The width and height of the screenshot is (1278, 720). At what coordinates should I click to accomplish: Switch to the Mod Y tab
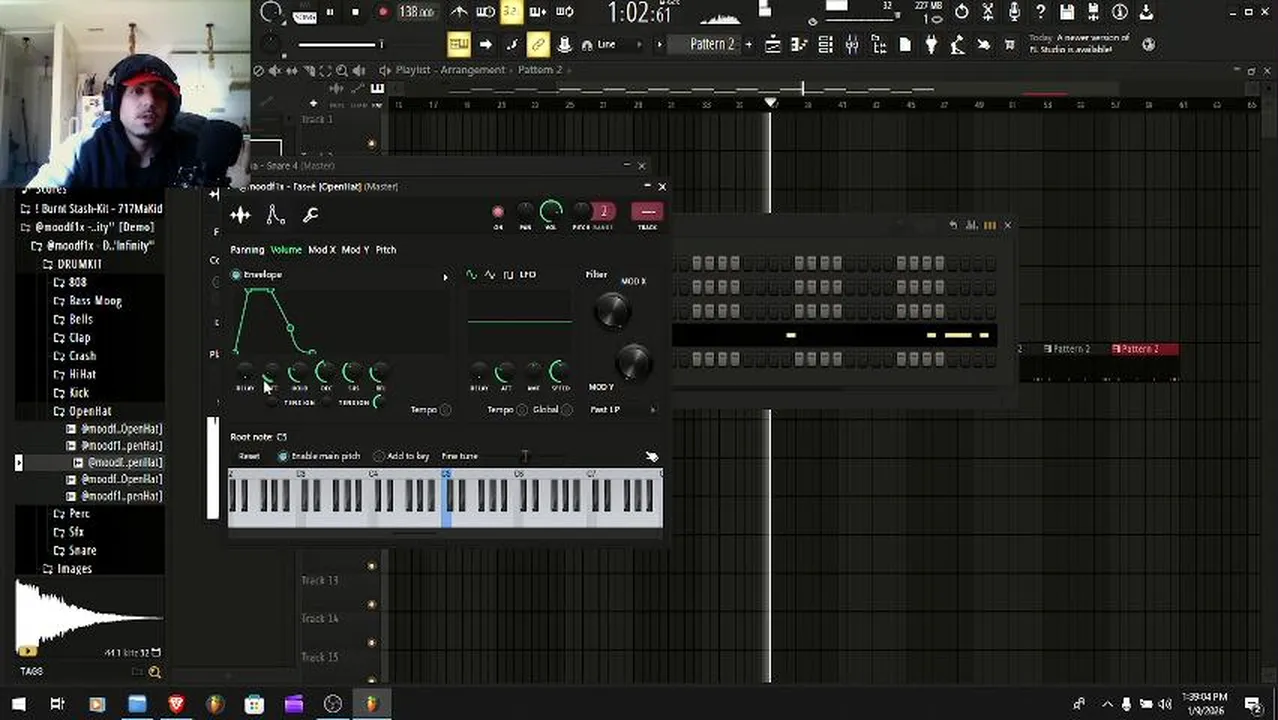(355, 250)
